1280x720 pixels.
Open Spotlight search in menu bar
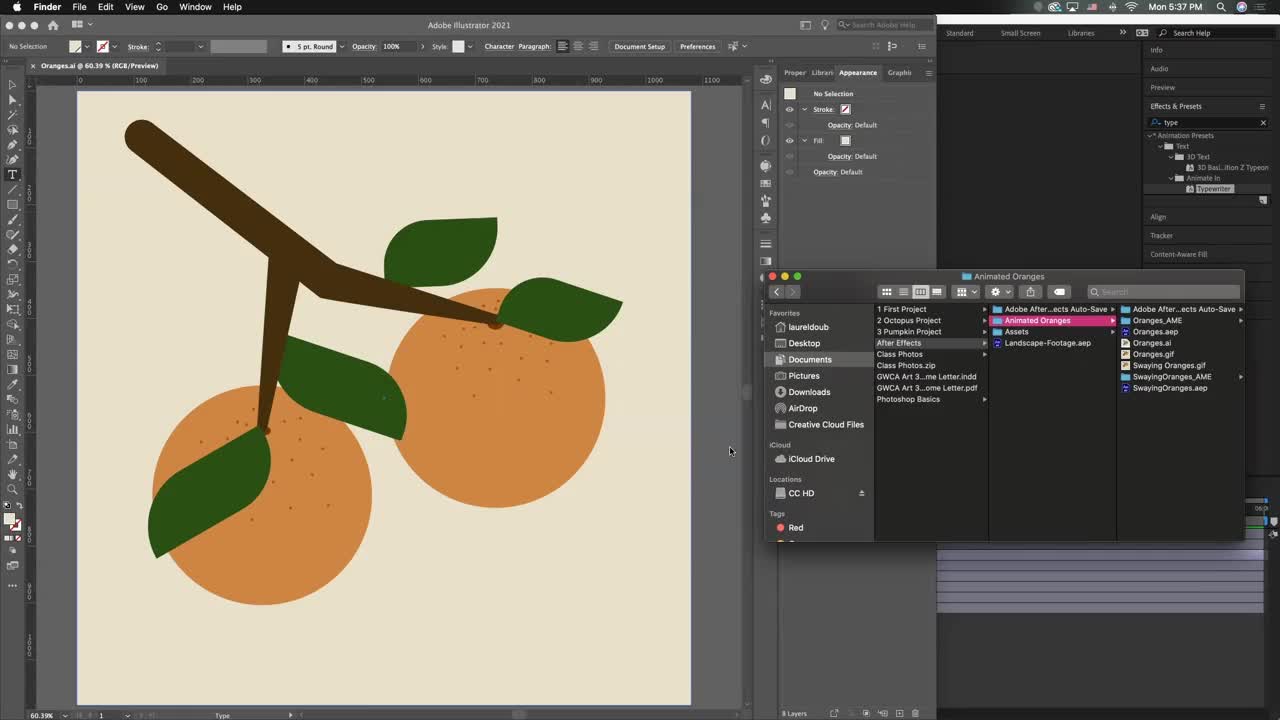pos(1221,7)
